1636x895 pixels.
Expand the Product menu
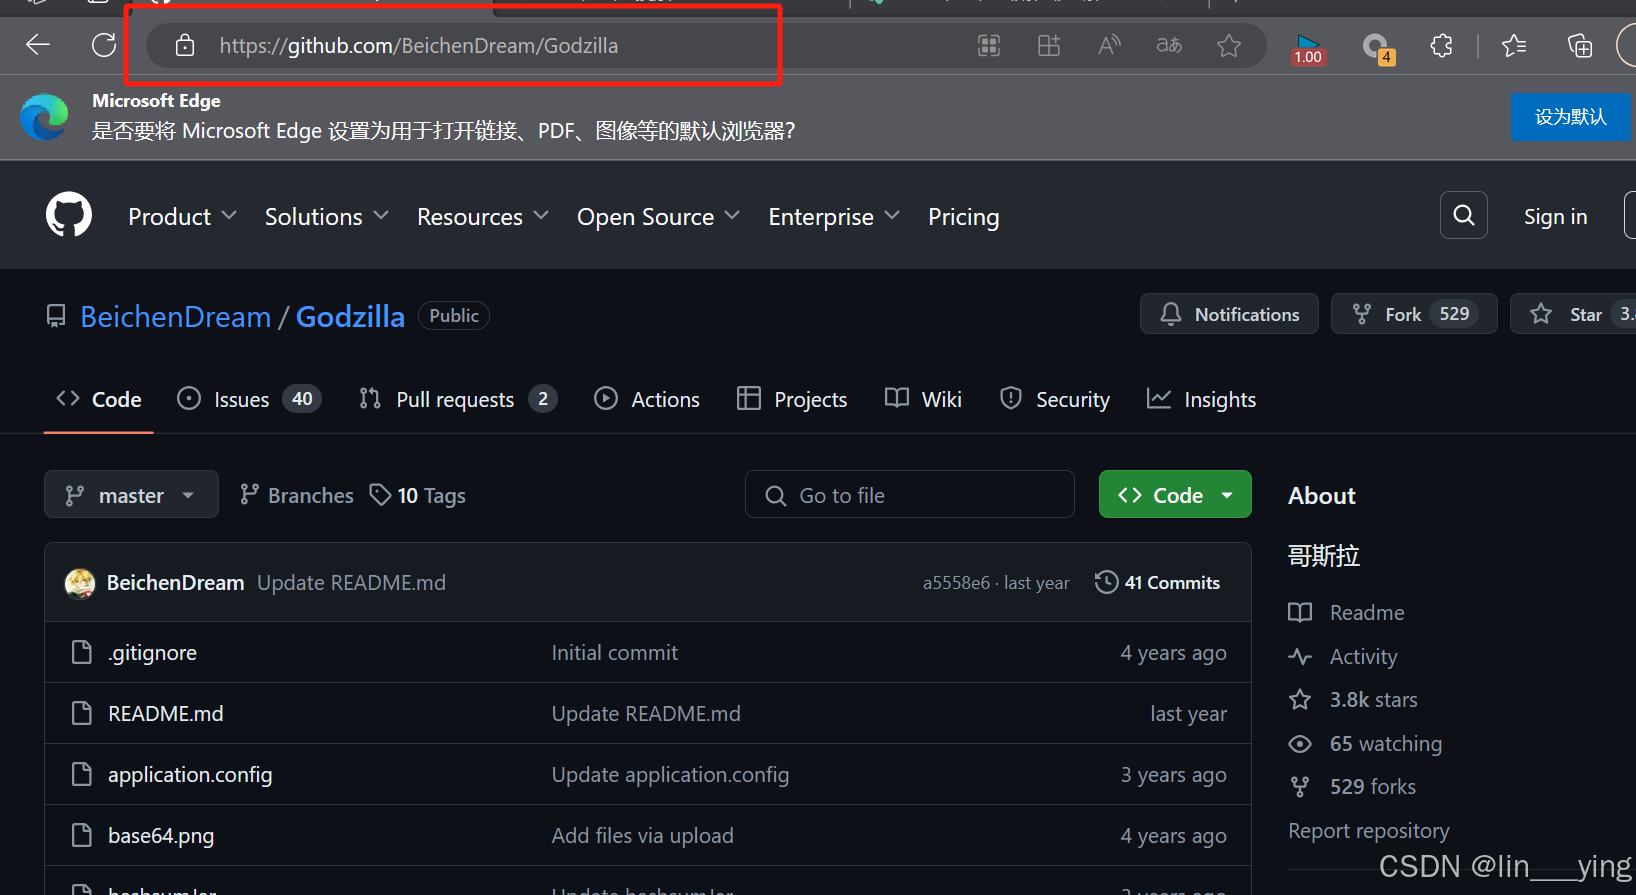[x=182, y=217]
